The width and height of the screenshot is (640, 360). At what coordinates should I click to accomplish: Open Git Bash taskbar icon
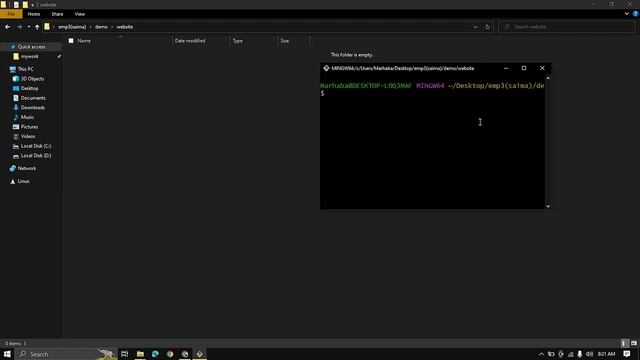click(200, 354)
